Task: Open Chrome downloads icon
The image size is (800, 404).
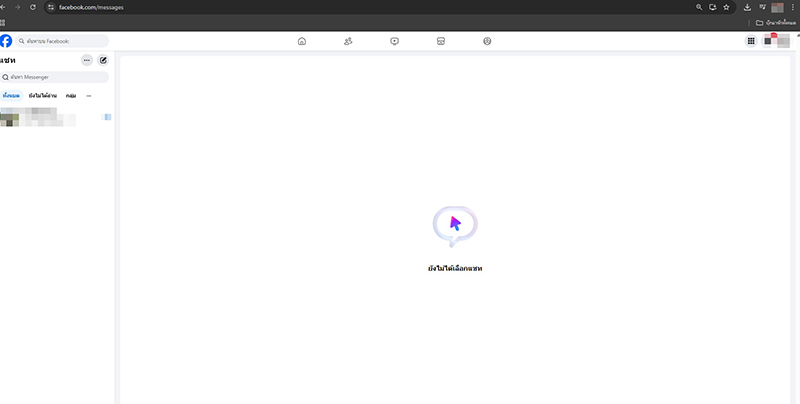Action: click(748, 7)
